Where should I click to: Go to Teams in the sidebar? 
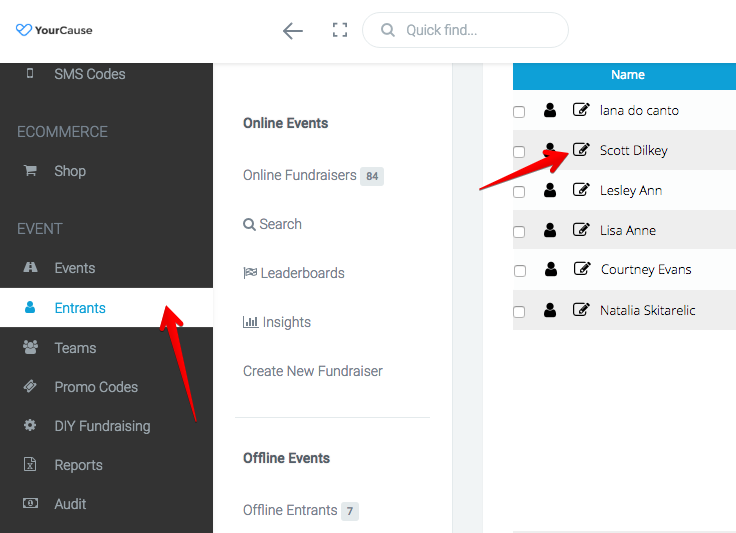[x=75, y=348]
